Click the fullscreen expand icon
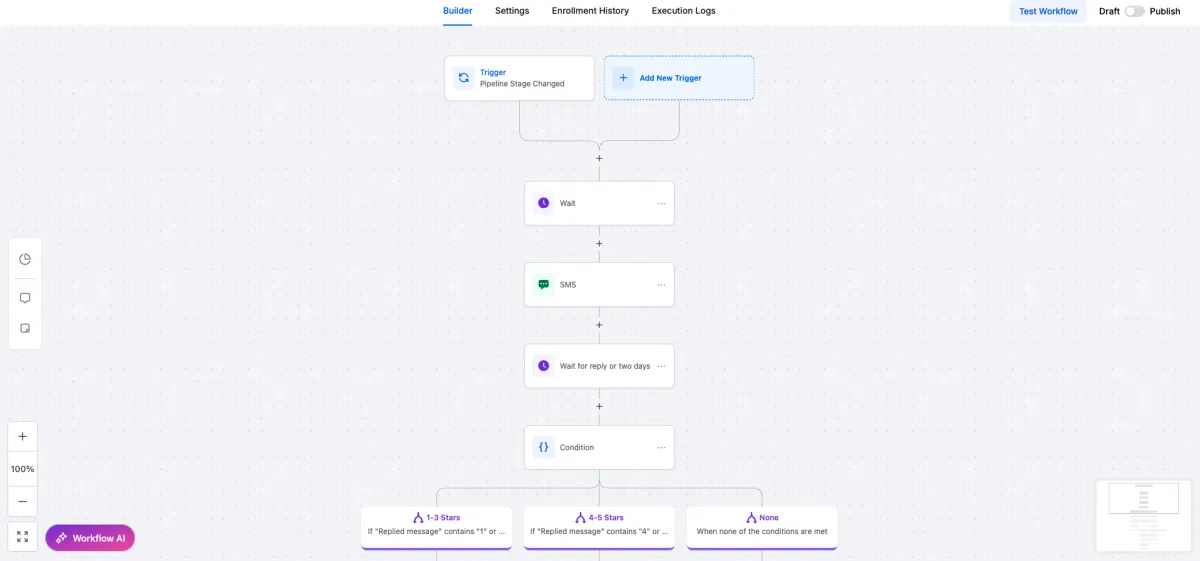The image size is (1200, 561). tap(23, 537)
